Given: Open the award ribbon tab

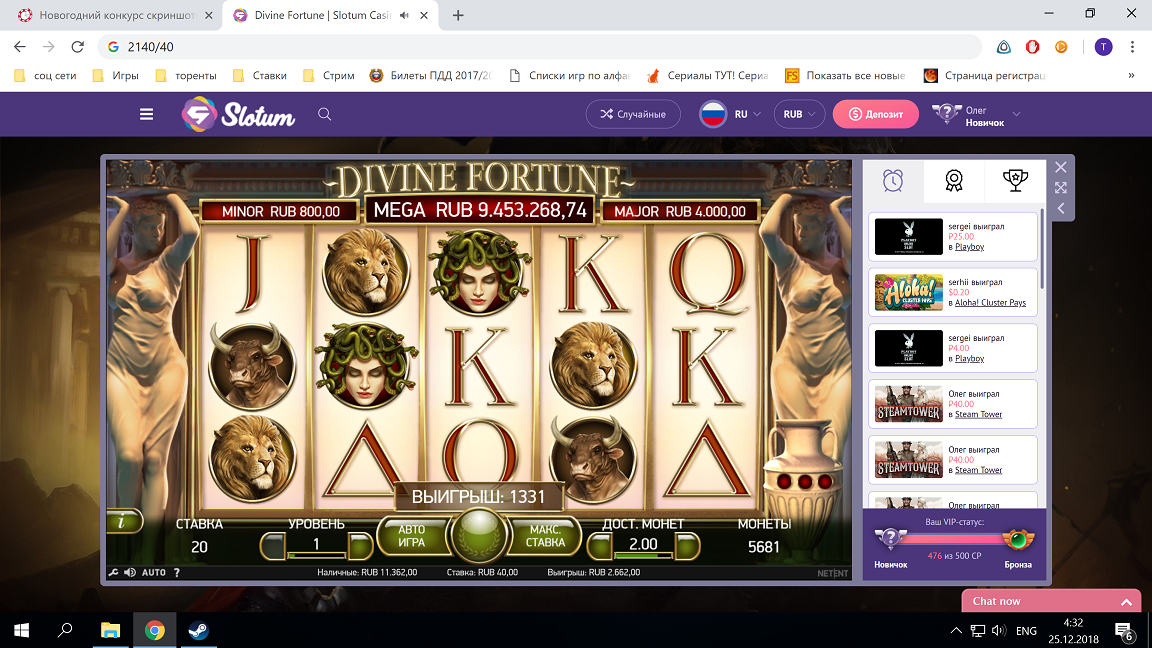Looking at the screenshot, I should click(954, 181).
